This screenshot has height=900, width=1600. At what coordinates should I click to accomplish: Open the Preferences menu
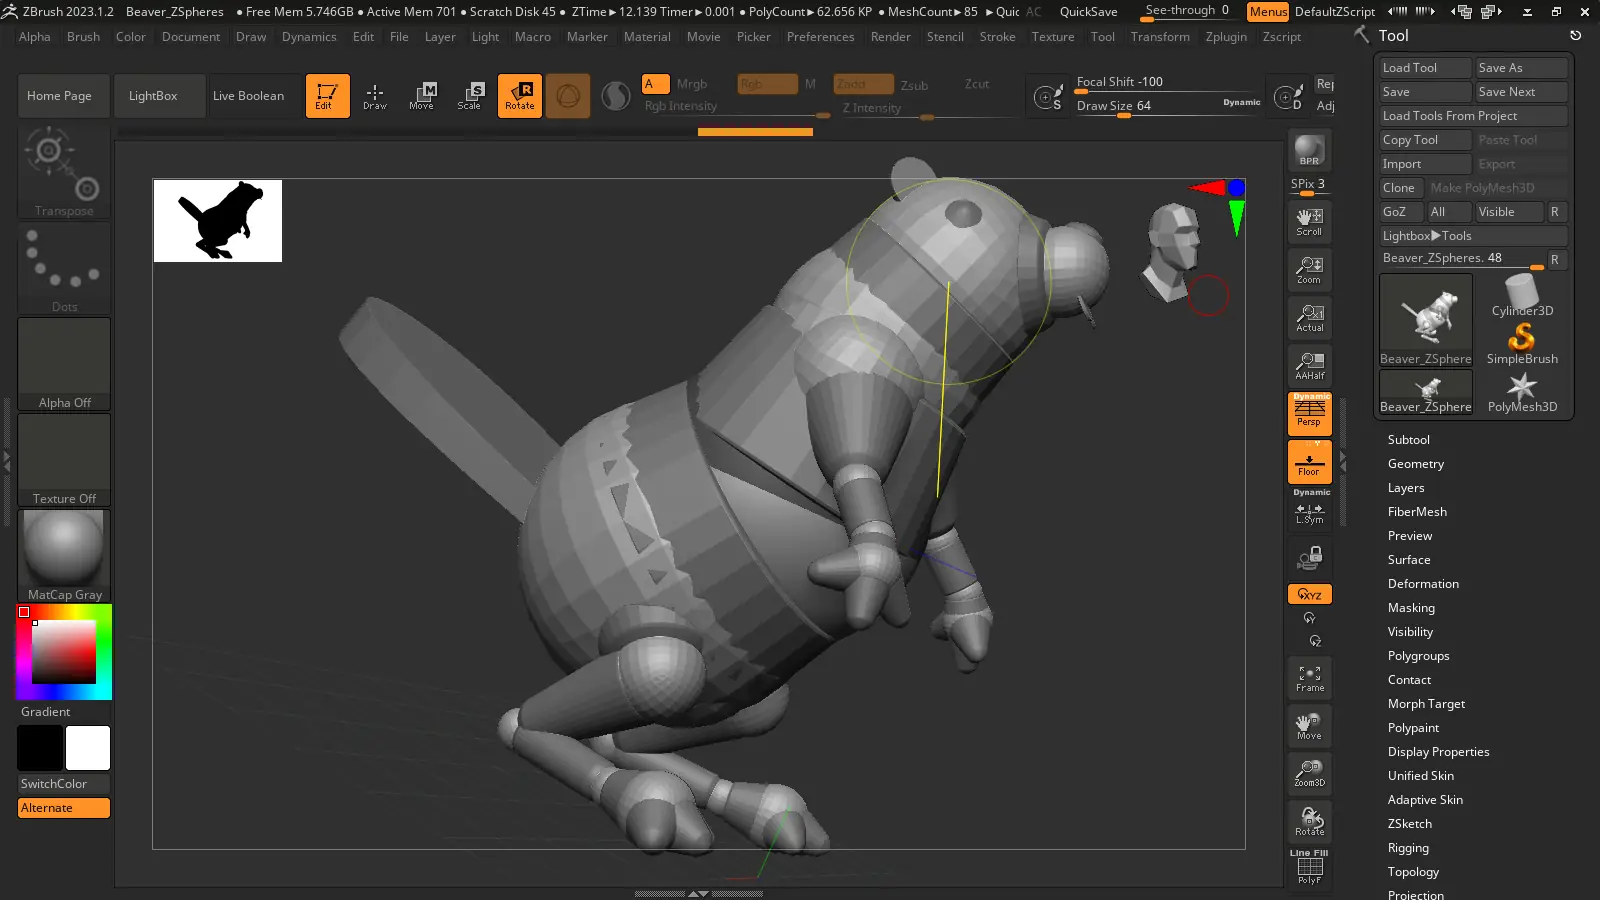click(820, 37)
